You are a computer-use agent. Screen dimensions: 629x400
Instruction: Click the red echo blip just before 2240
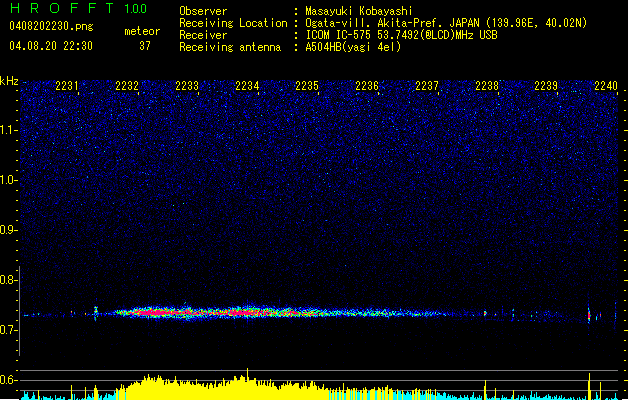pyautogui.click(x=589, y=315)
